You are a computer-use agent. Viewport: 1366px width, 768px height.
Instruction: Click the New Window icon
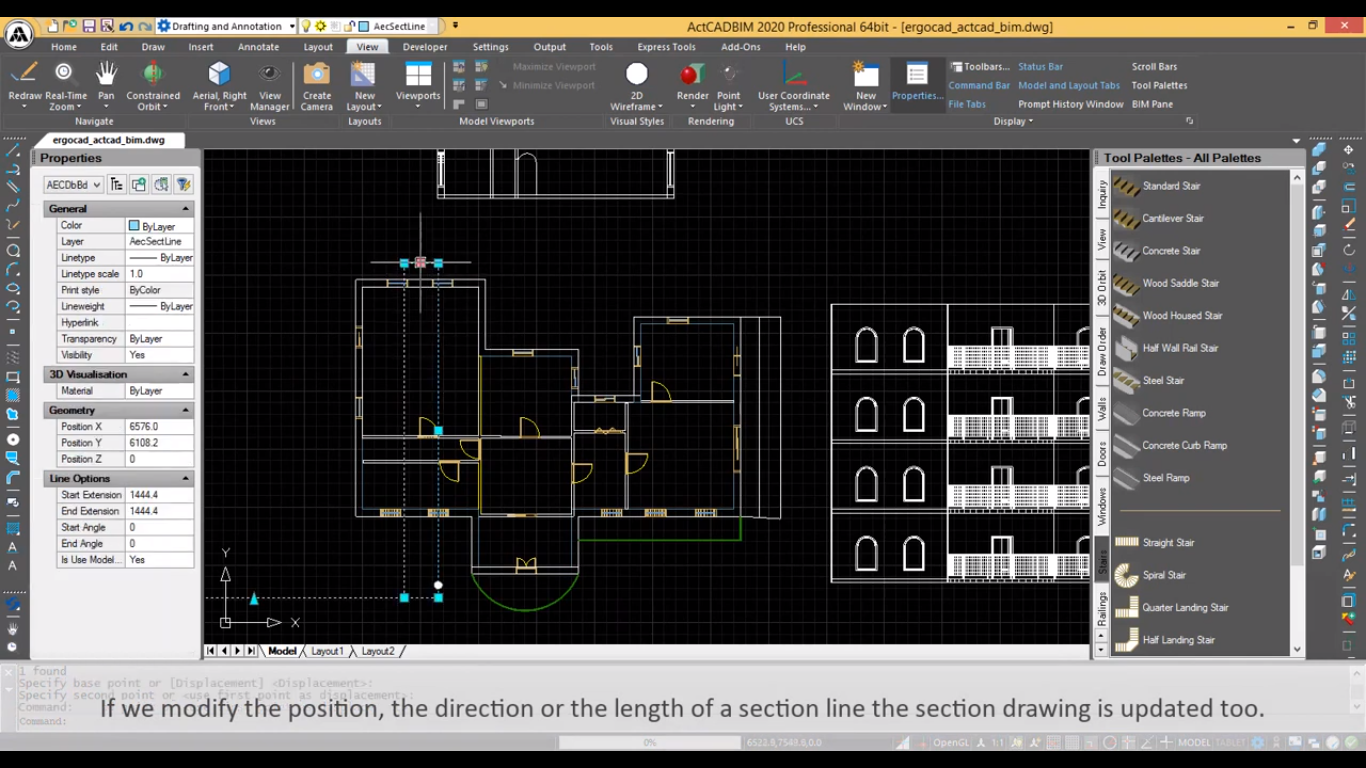(x=865, y=73)
